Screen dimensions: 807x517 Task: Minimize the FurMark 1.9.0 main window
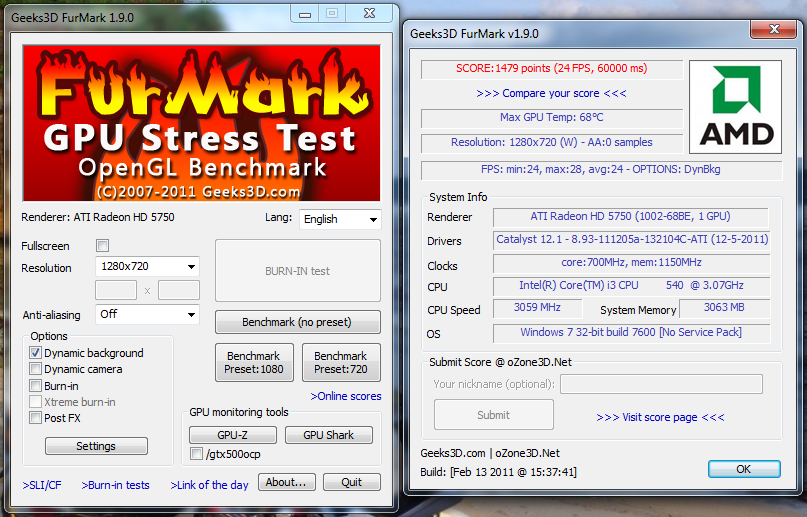[305, 14]
